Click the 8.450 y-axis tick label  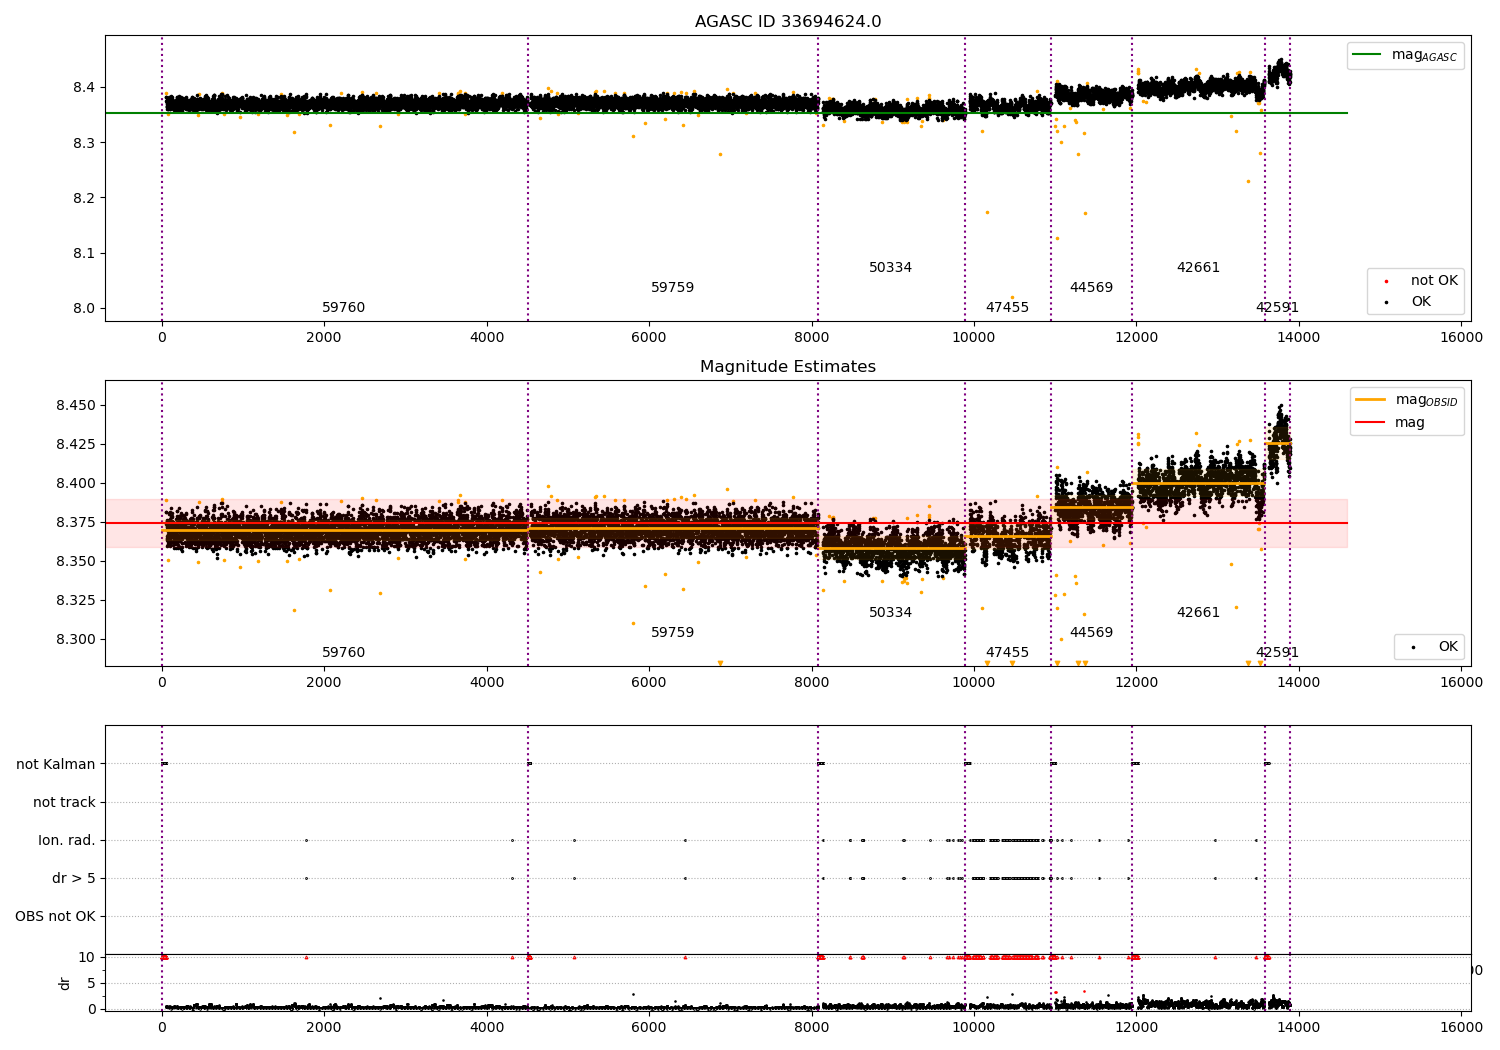(x=76, y=406)
